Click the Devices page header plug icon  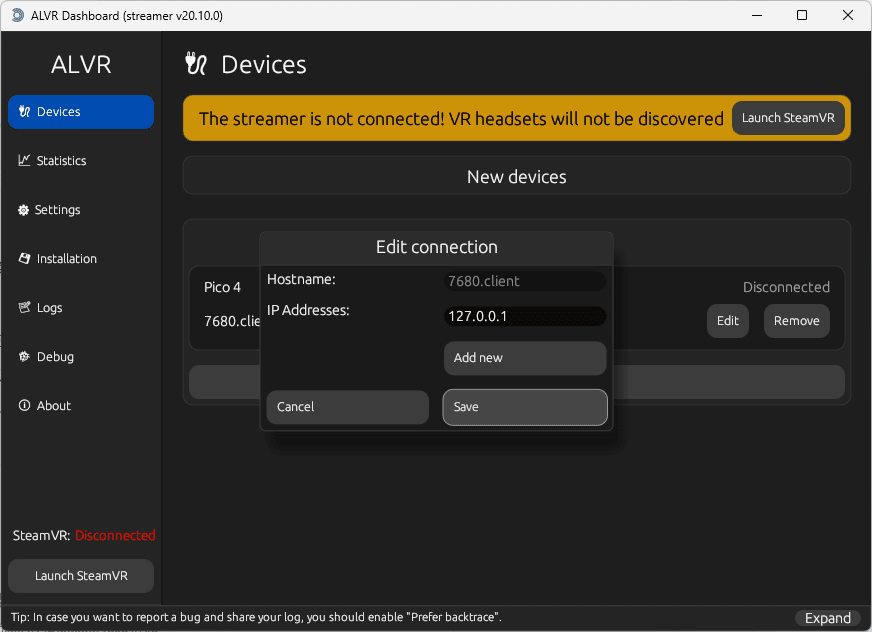click(x=196, y=64)
